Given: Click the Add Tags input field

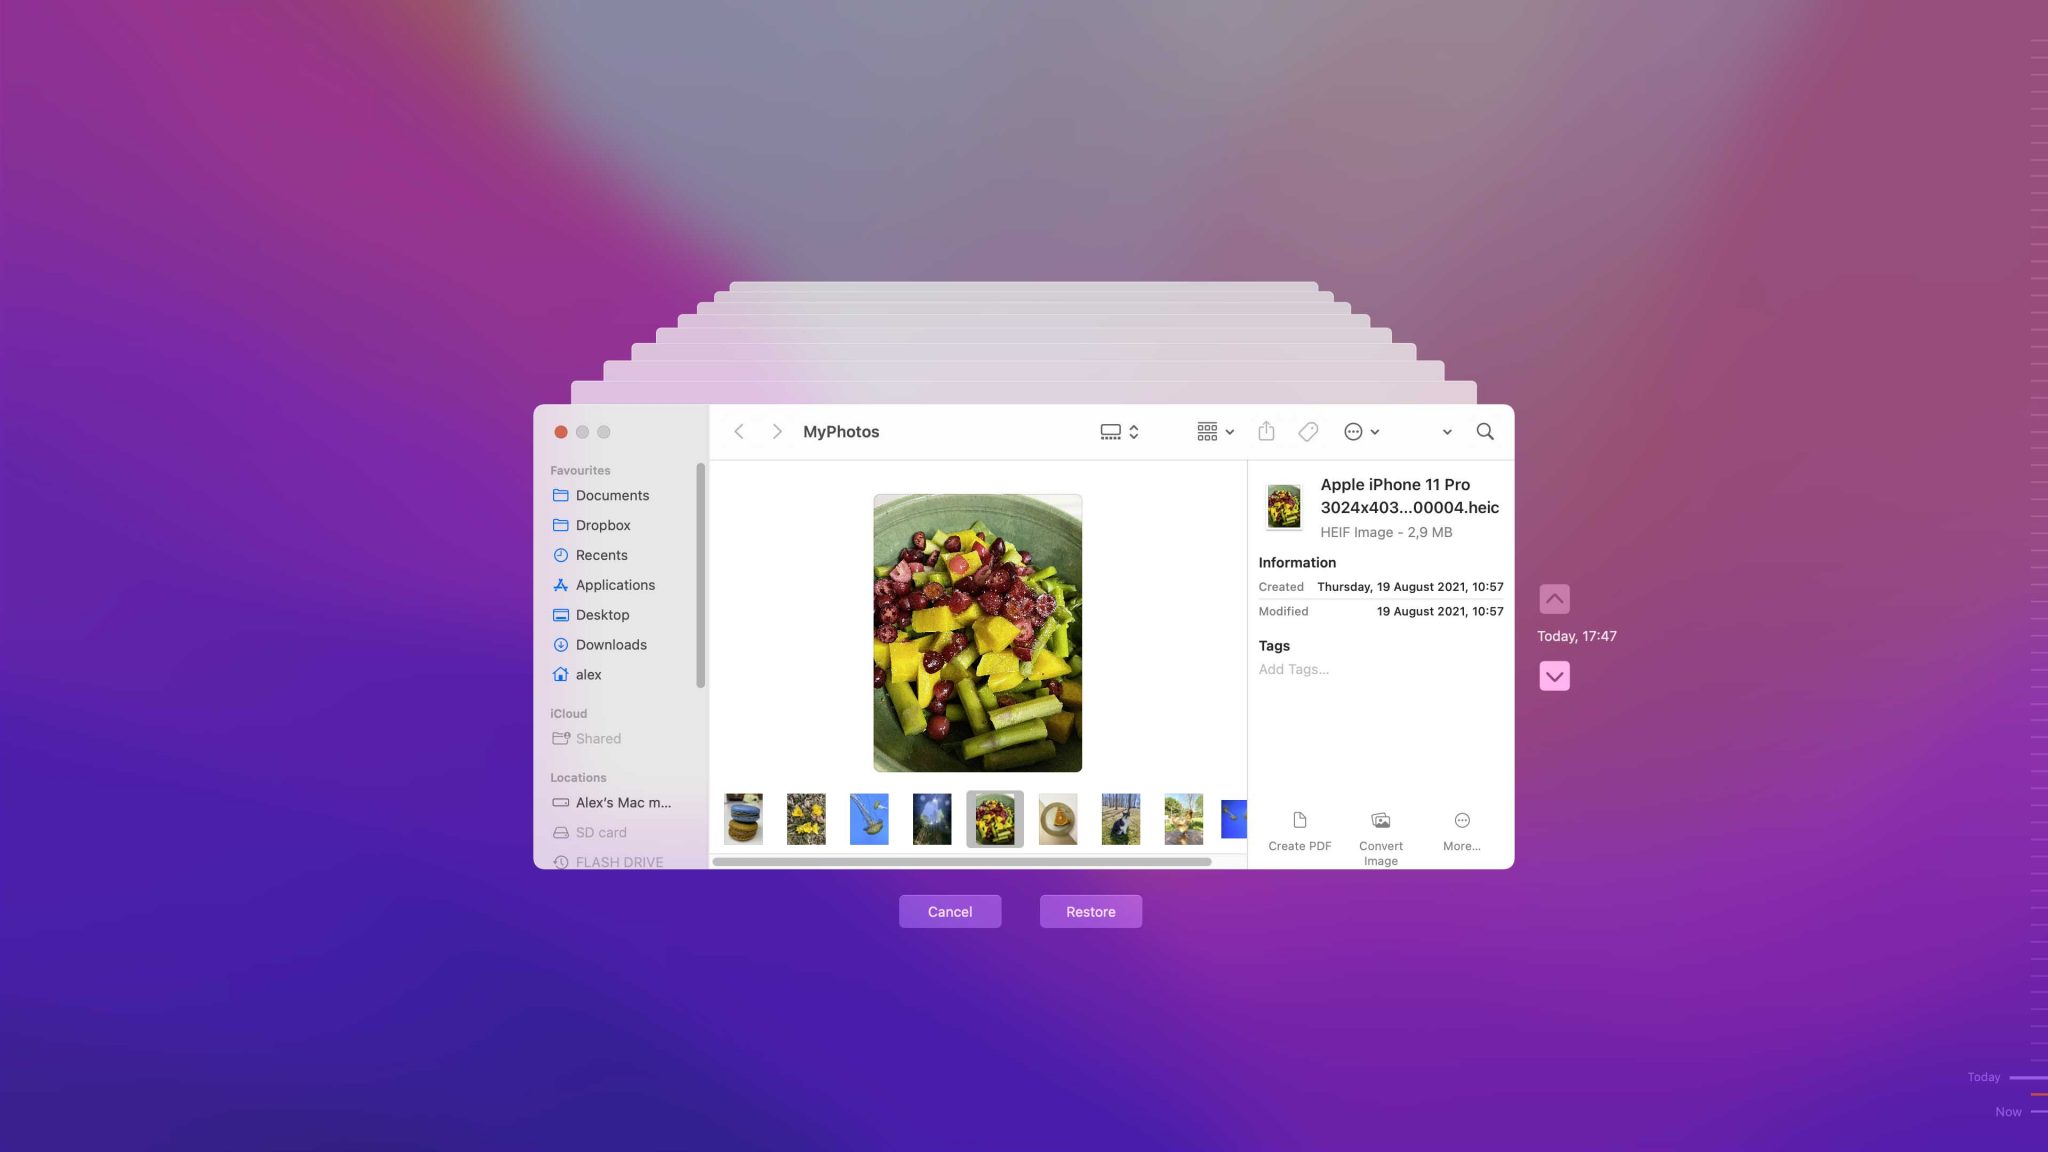Looking at the screenshot, I should 1294,670.
